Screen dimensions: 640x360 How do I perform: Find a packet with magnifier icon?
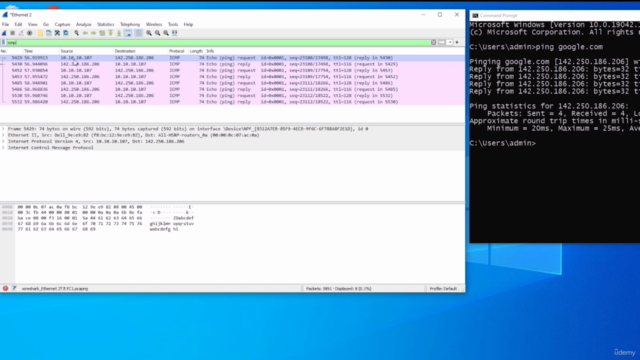pyautogui.click(x=76, y=33)
